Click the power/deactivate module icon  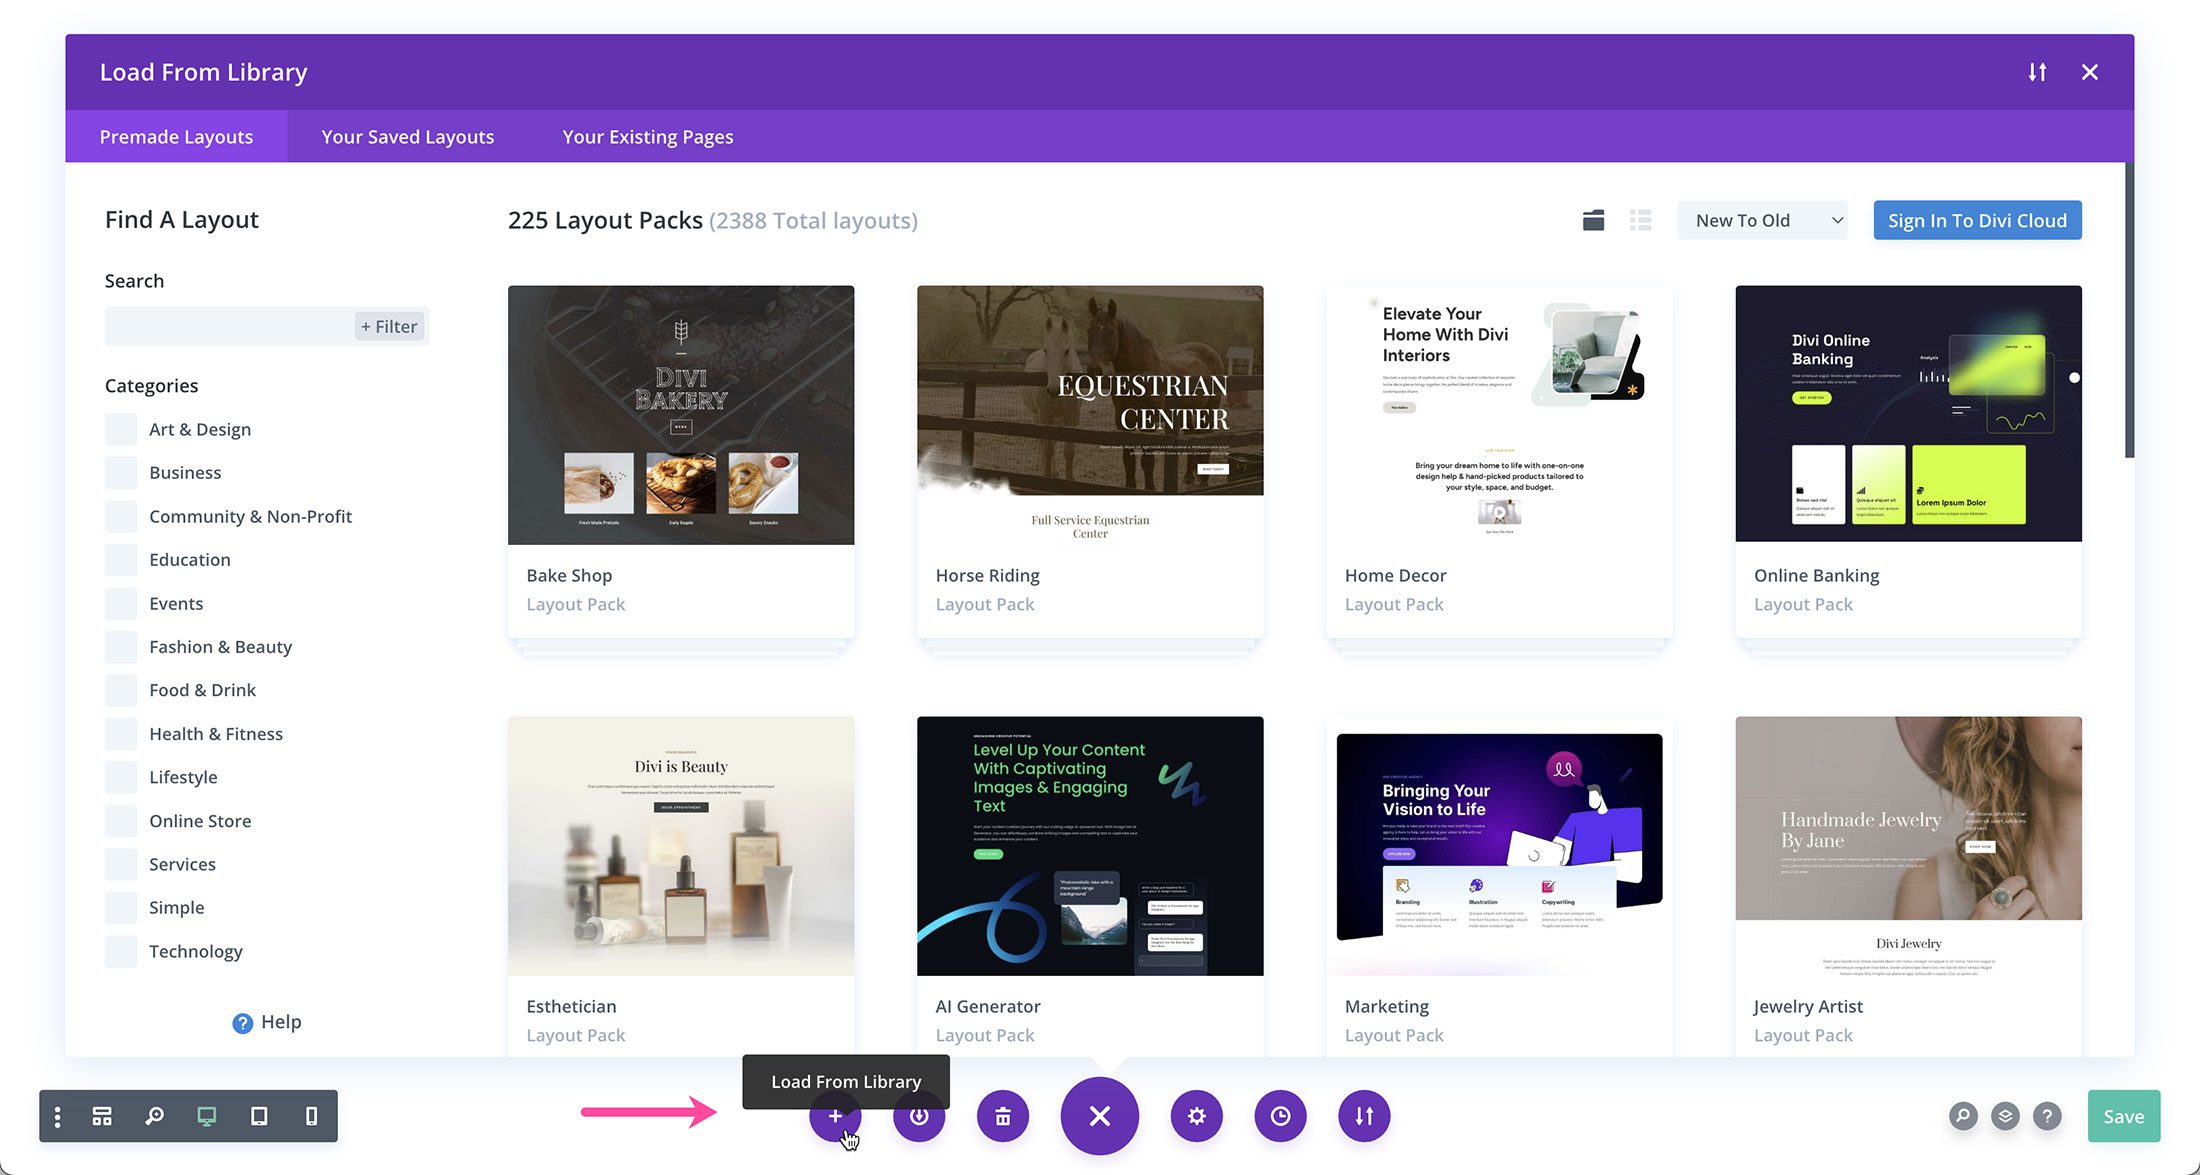(x=921, y=1115)
